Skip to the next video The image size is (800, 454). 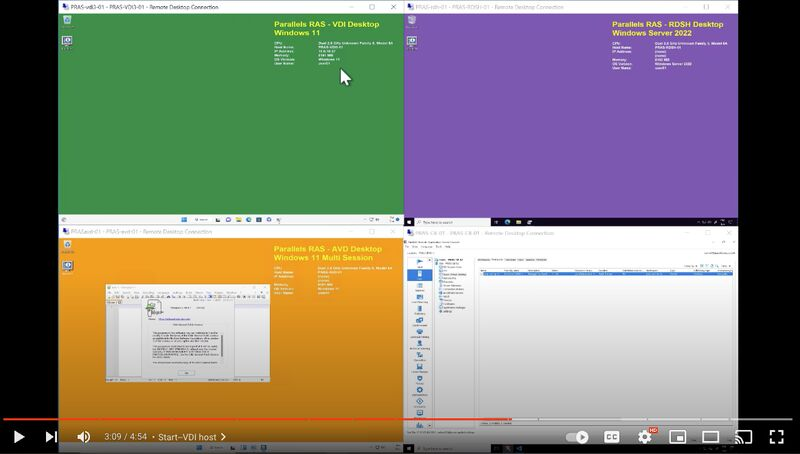click(51, 437)
